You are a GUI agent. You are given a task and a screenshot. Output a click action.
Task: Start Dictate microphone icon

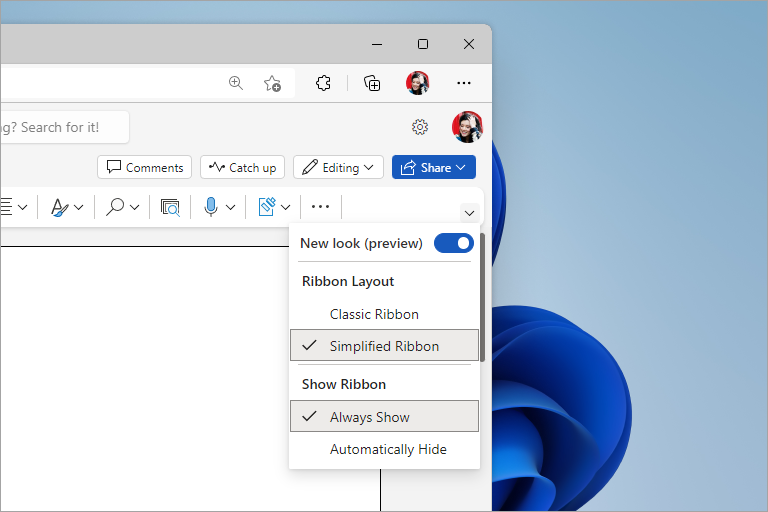(x=211, y=207)
